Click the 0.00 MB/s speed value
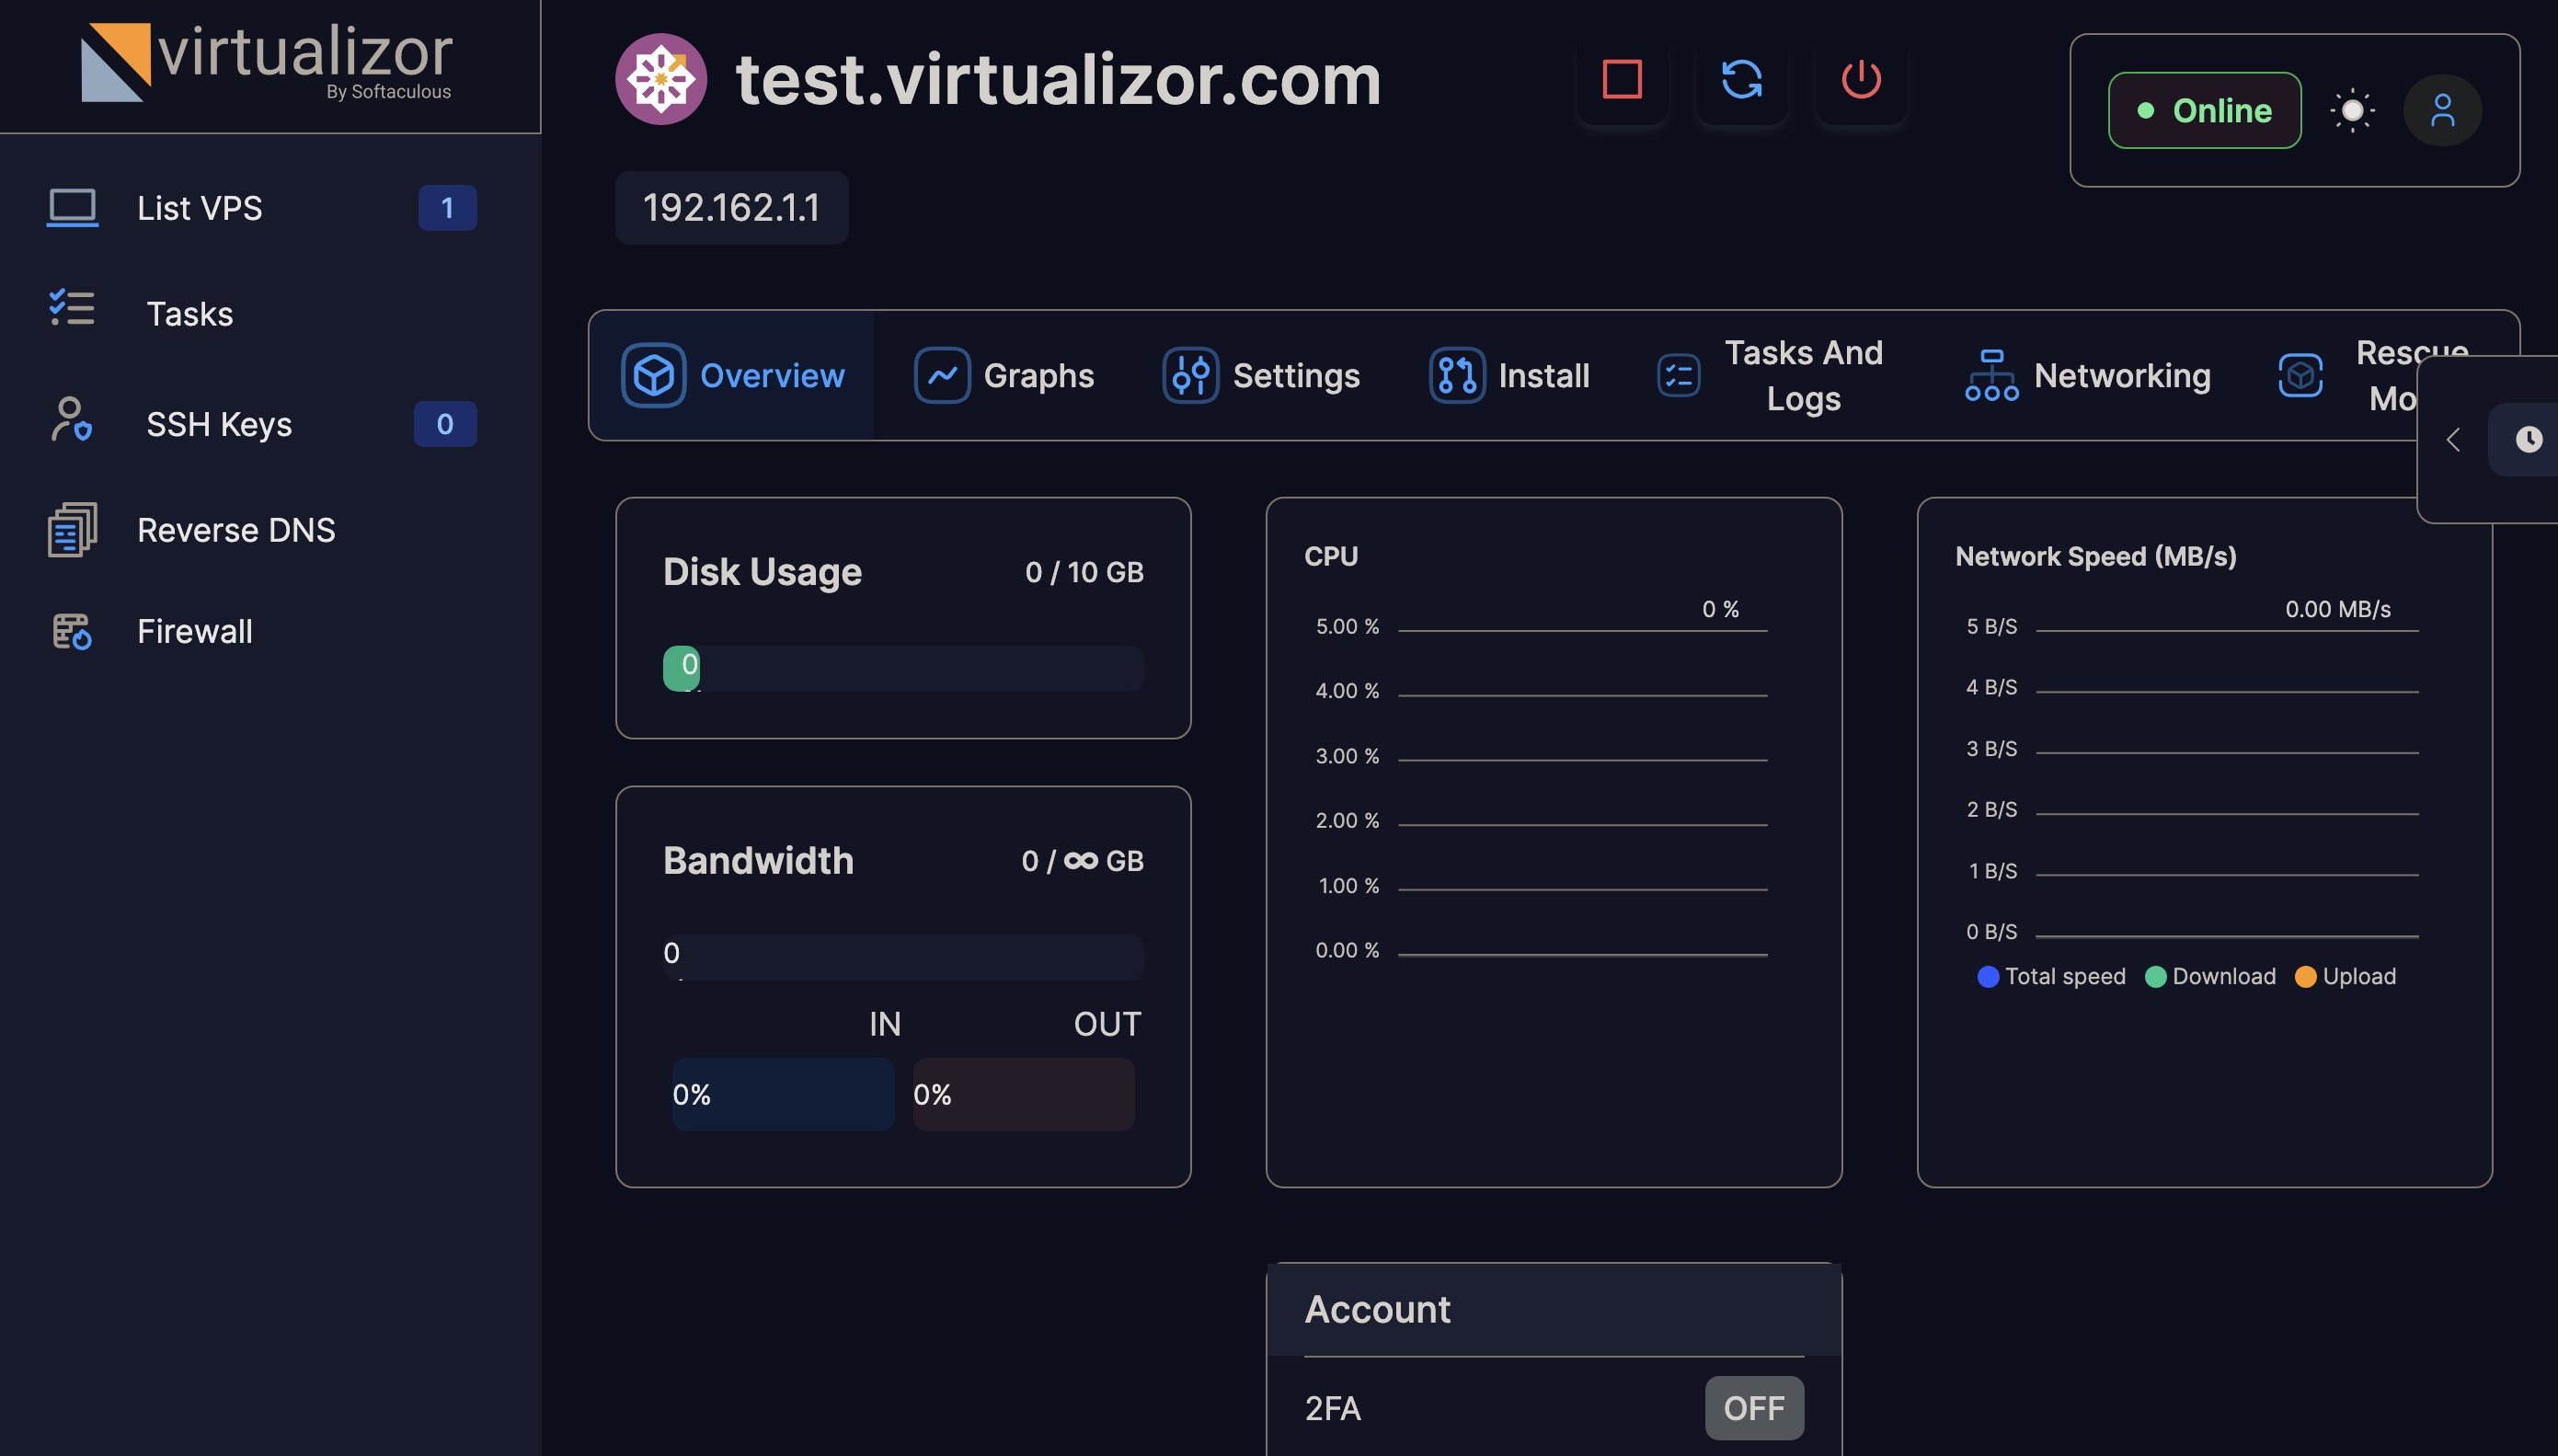Screen dimensions: 2558x1456 2338,609
